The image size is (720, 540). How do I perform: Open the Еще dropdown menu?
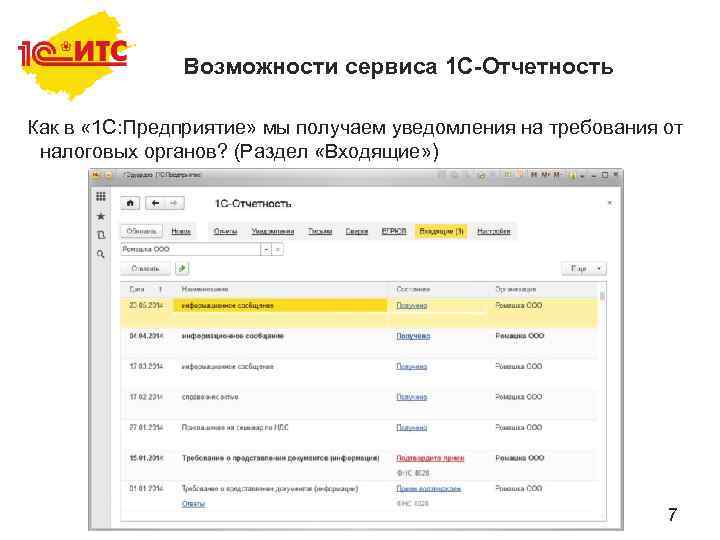(584, 268)
